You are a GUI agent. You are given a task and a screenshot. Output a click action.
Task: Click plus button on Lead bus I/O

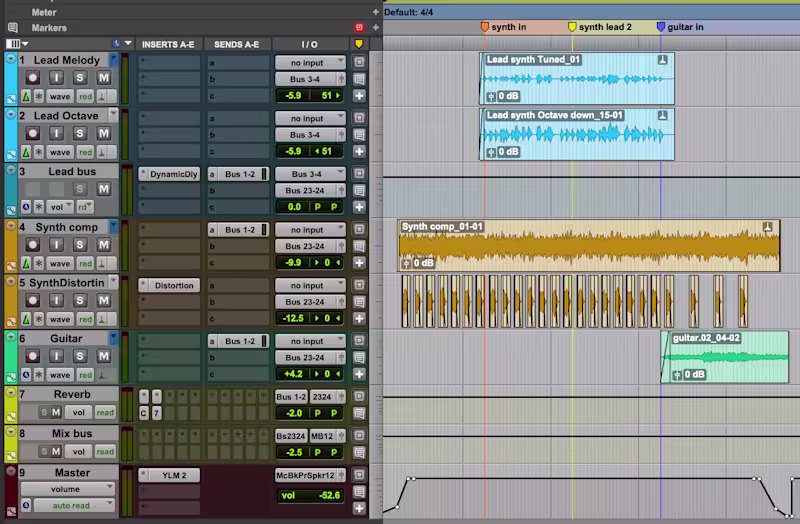[x=359, y=207]
